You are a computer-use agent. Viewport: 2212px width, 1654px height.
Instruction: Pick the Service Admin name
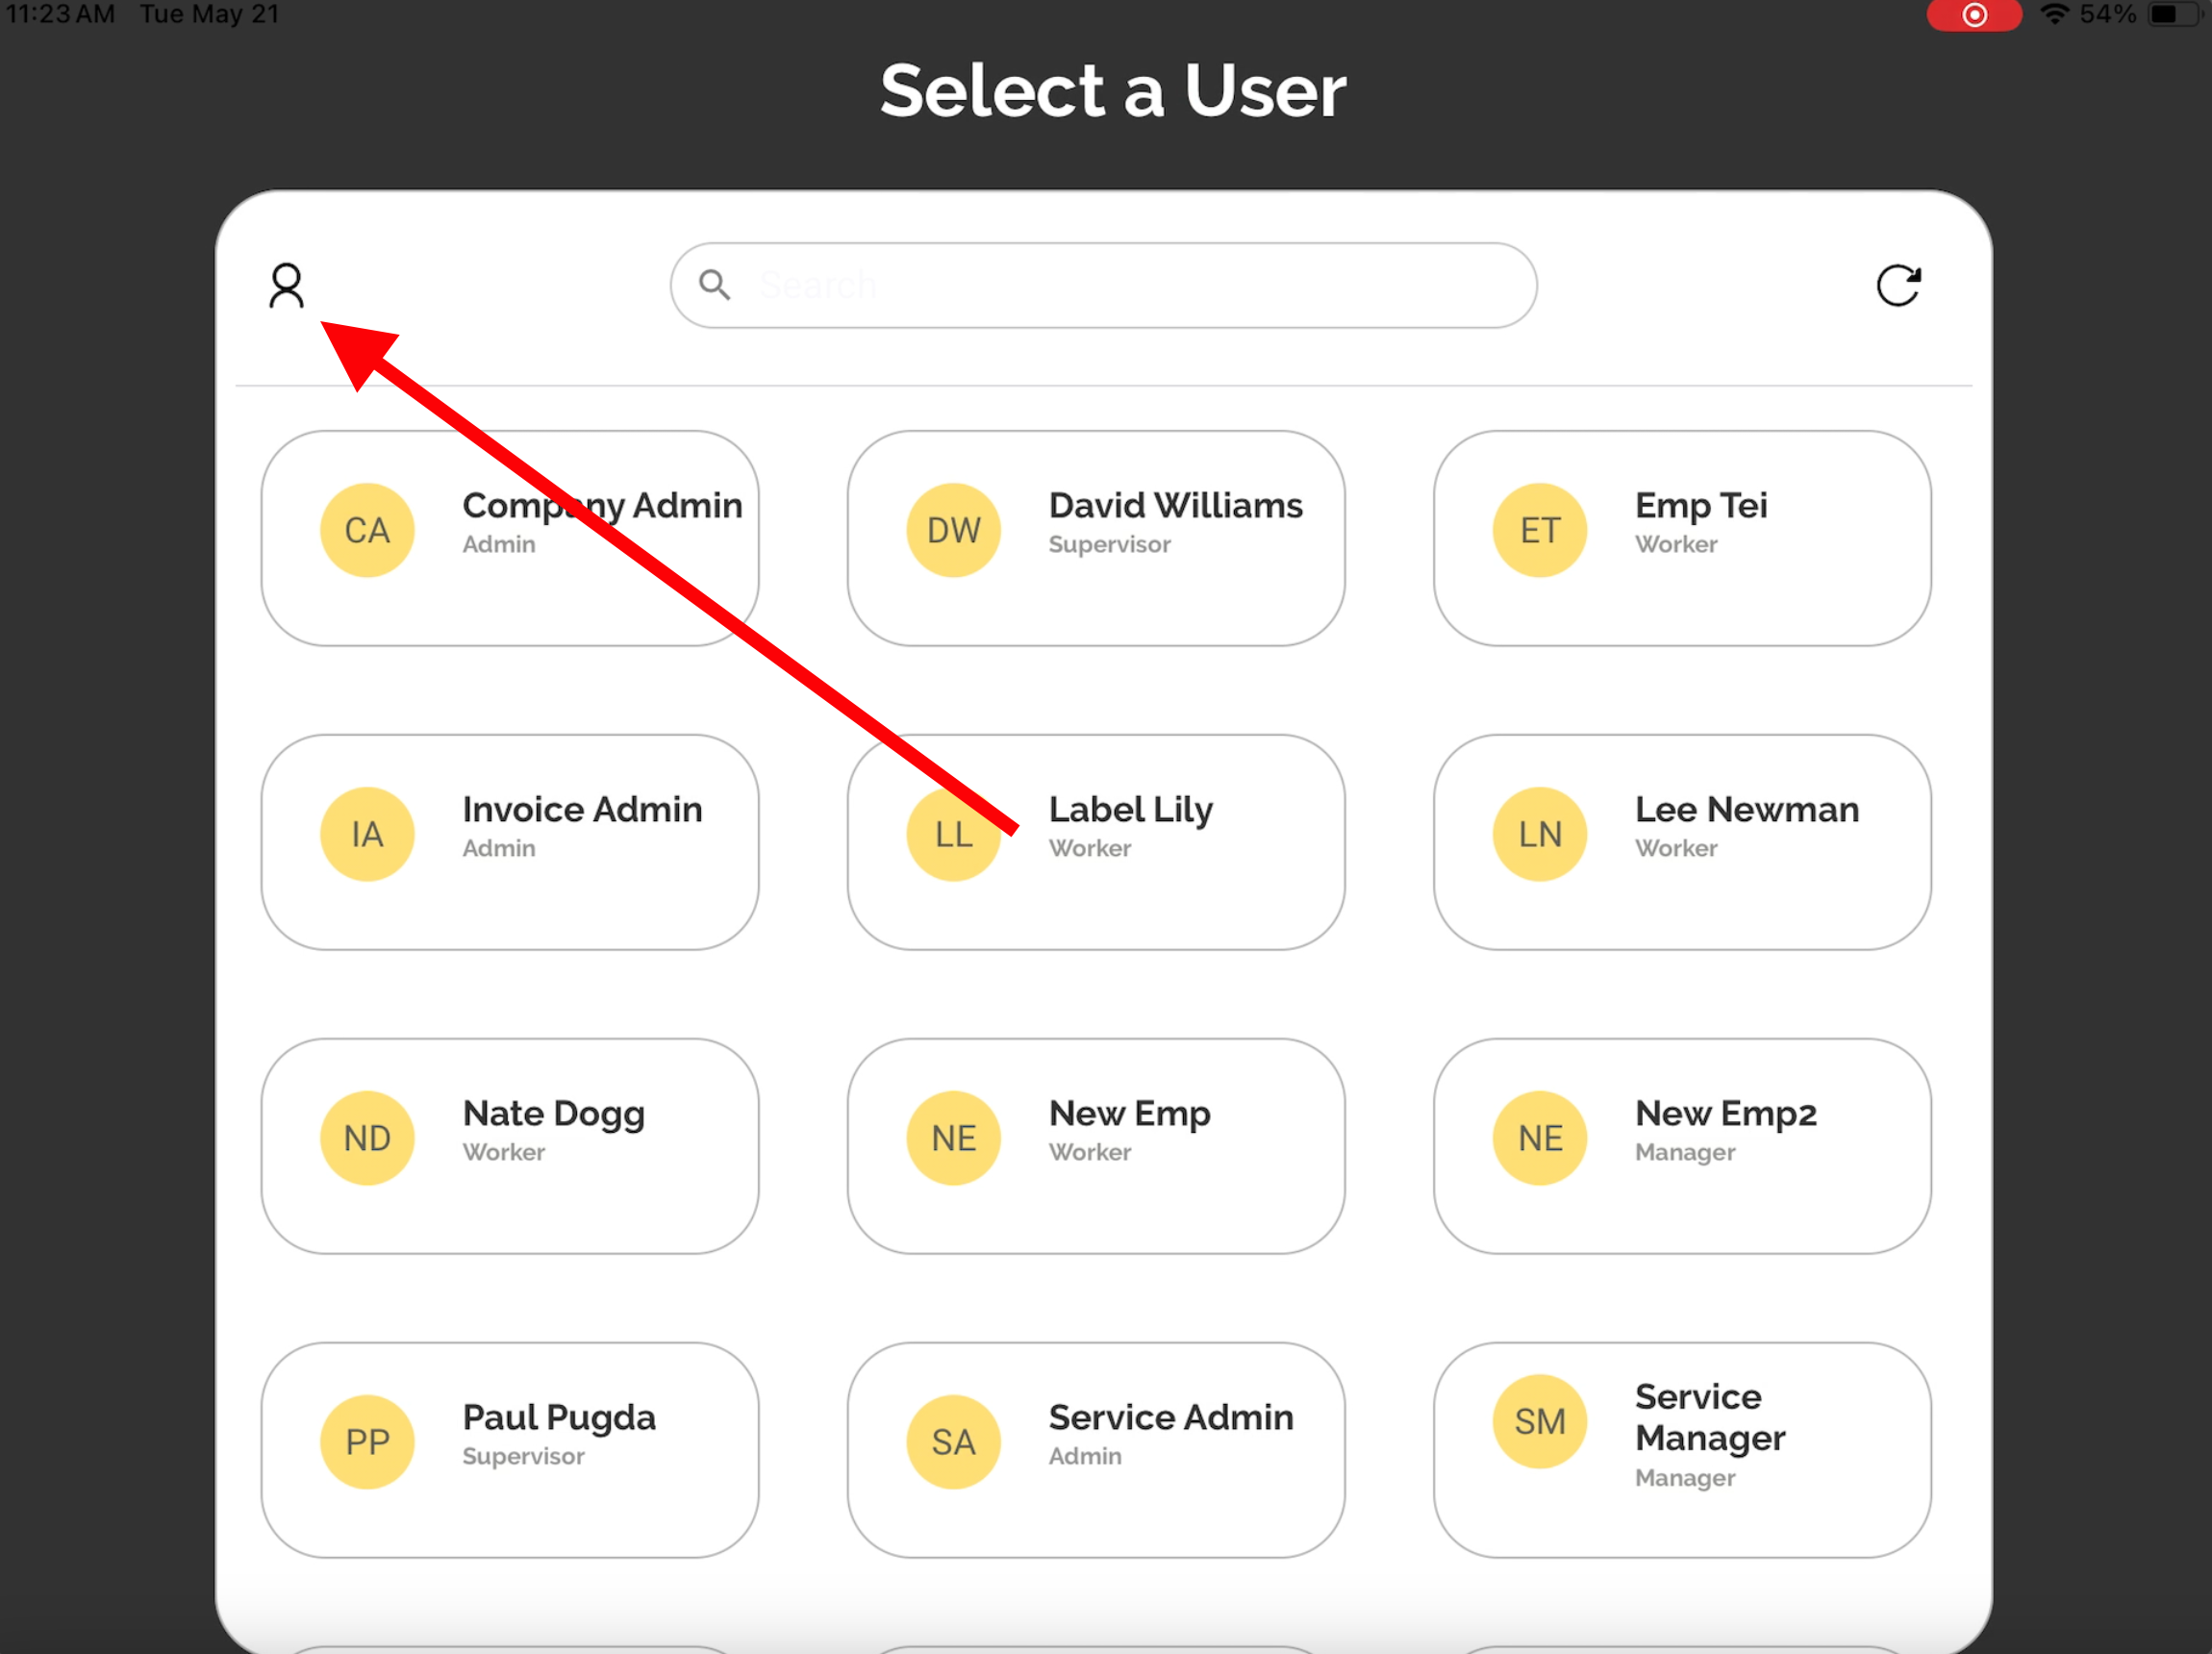coord(1171,1417)
